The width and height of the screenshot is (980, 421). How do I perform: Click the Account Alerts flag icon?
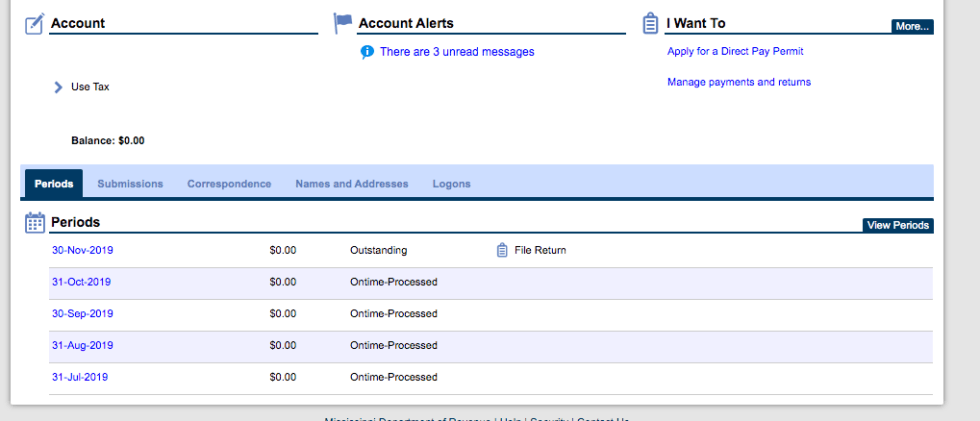click(343, 23)
